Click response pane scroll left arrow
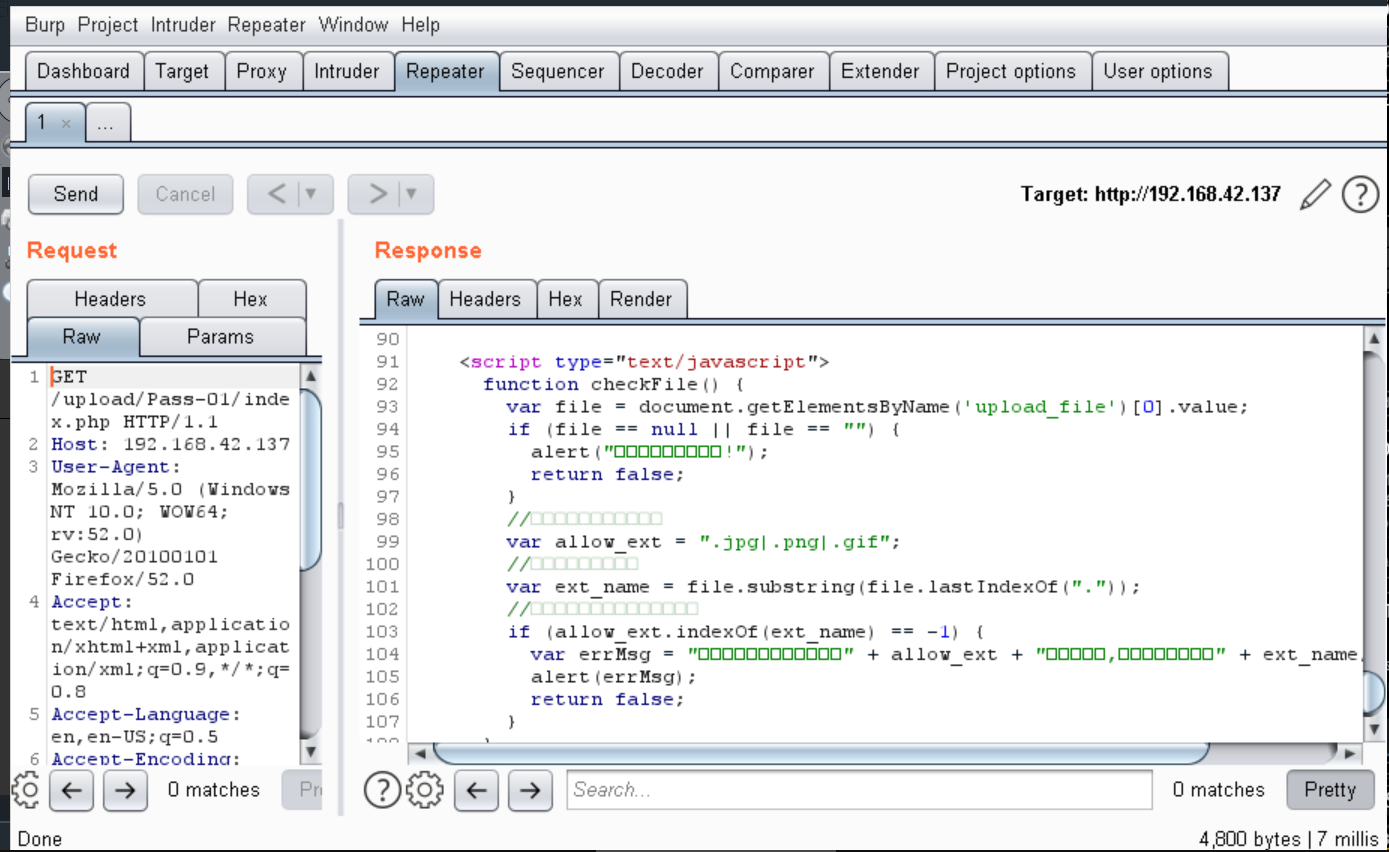1389x852 pixels. pos(420,753)
